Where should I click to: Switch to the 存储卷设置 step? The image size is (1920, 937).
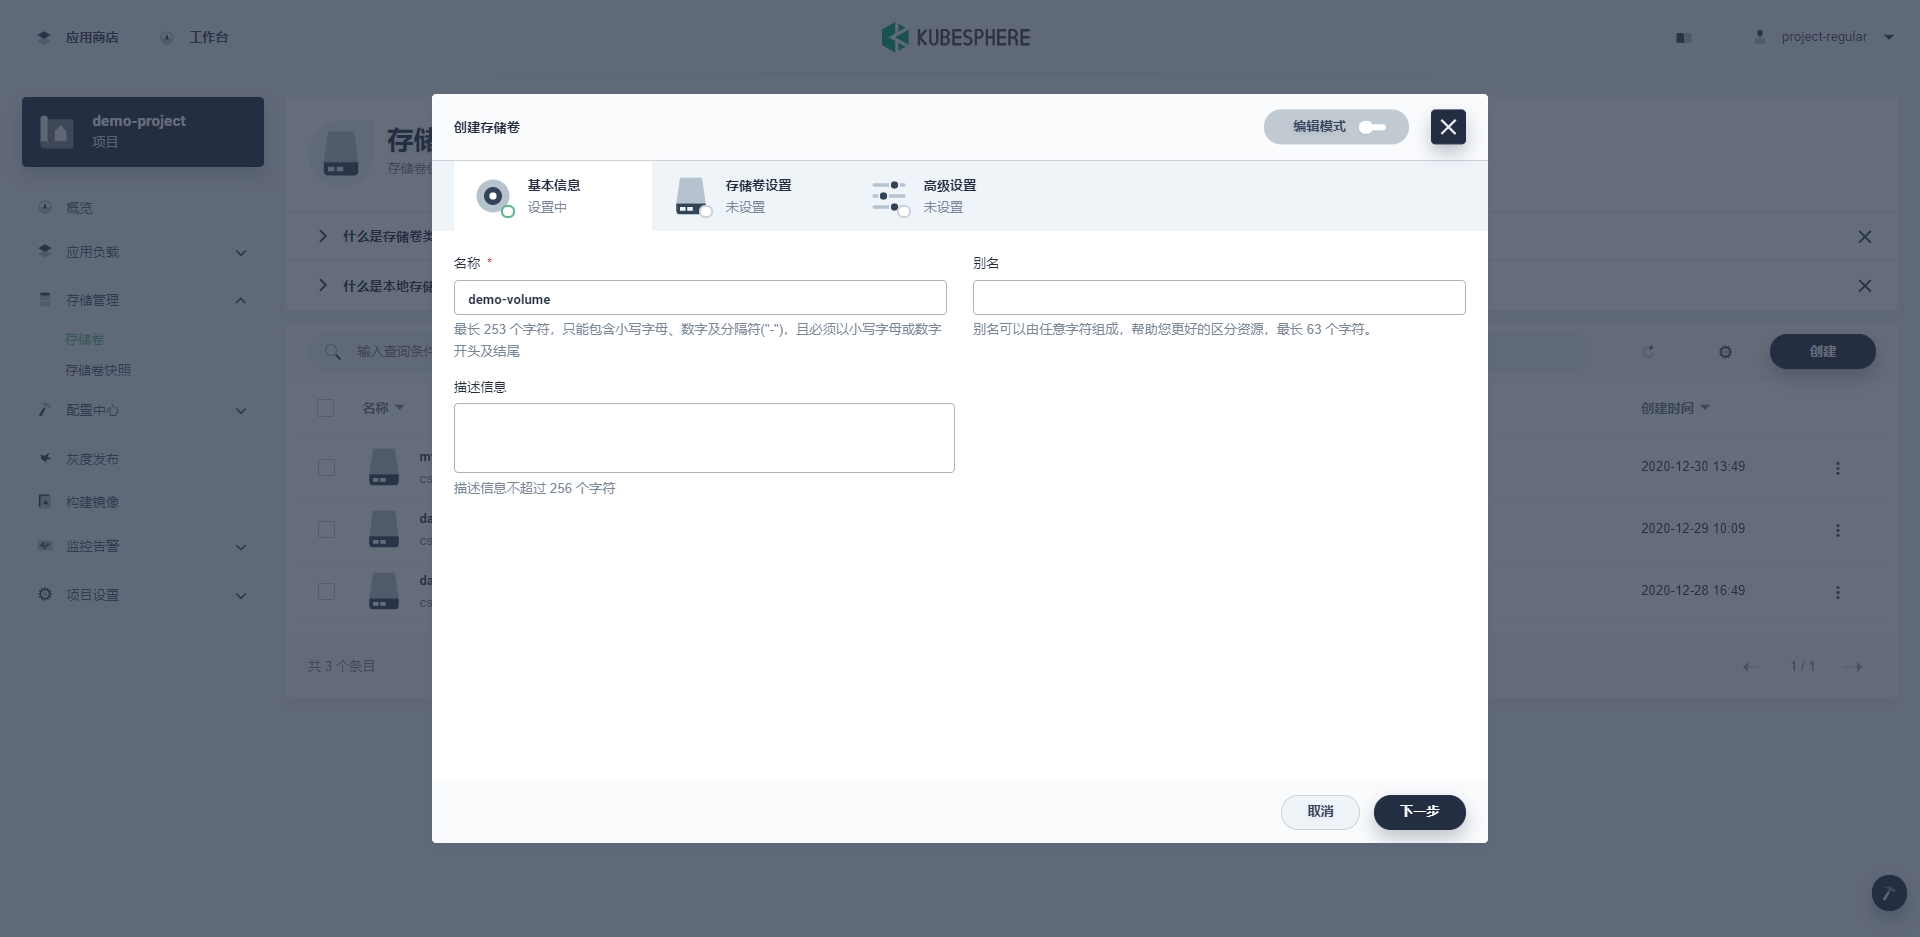(x=758, y=195)
